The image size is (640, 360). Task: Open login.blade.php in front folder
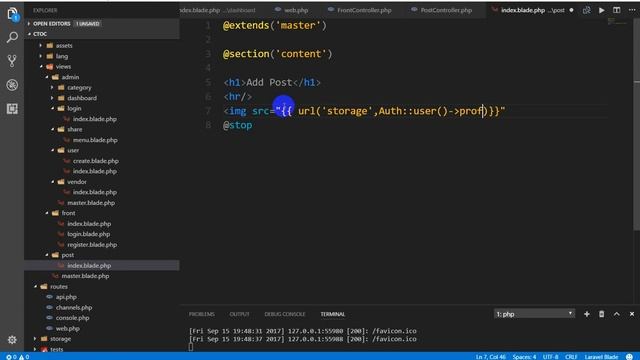pos(89,234)
